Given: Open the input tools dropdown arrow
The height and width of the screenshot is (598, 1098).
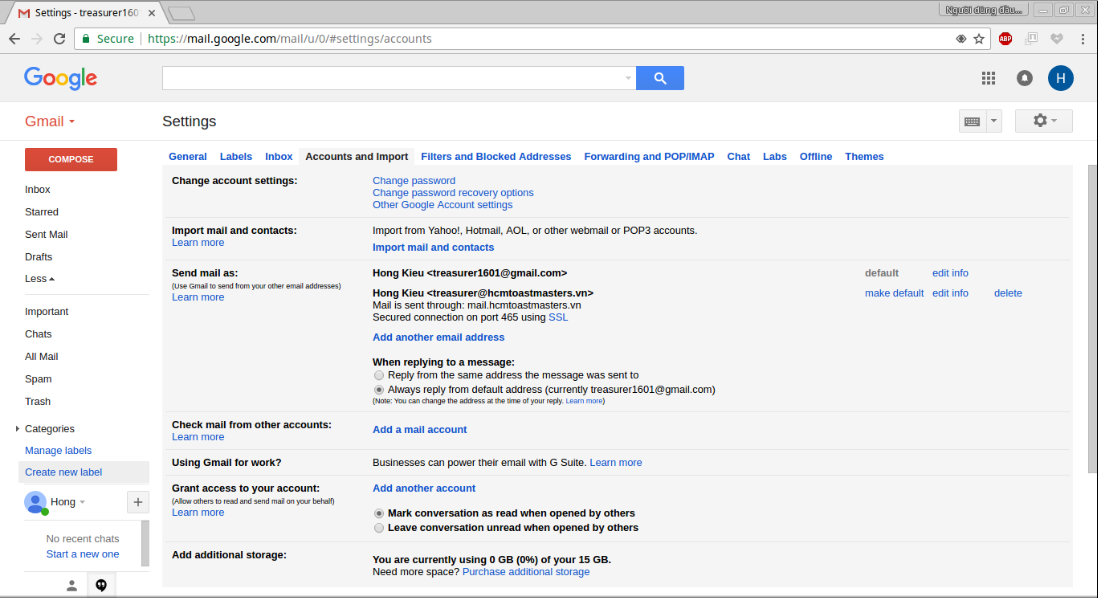Looking at the screenshot, I should point(994,121).
